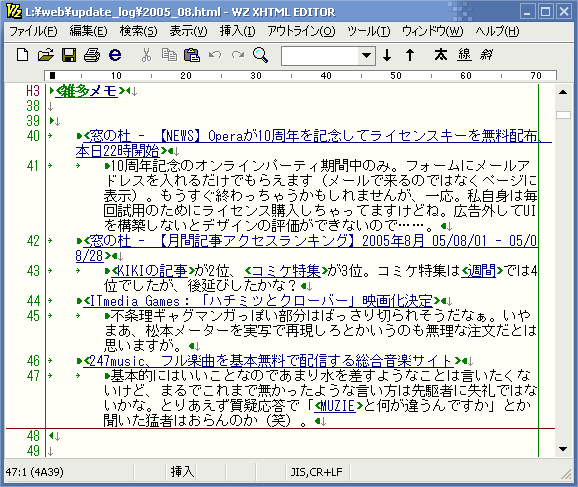Open the ヘルプ(H) menu

coord(497,31)
